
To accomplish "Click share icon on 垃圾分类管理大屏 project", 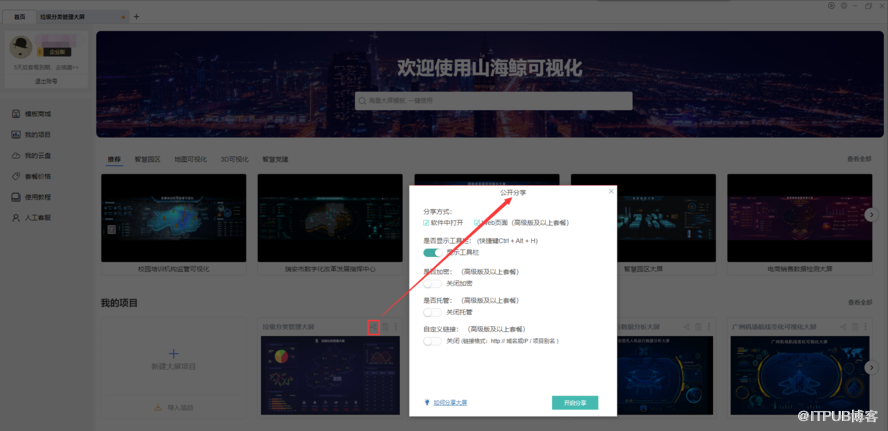I will [x=373, y=327].
